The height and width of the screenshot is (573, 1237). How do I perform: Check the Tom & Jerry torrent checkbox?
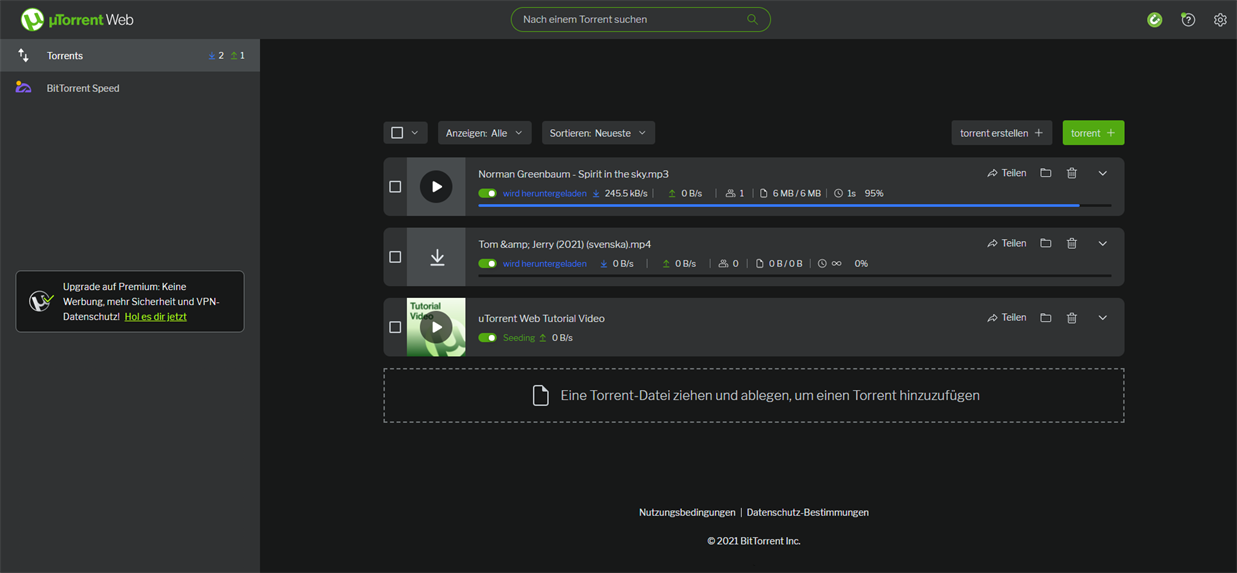[395, 257]
